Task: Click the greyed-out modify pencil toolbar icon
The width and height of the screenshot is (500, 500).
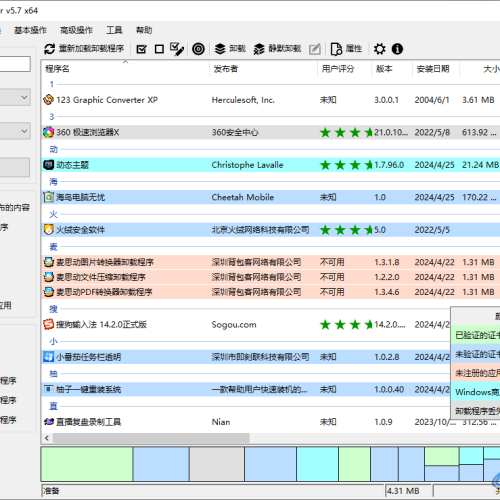Action: 315,49
